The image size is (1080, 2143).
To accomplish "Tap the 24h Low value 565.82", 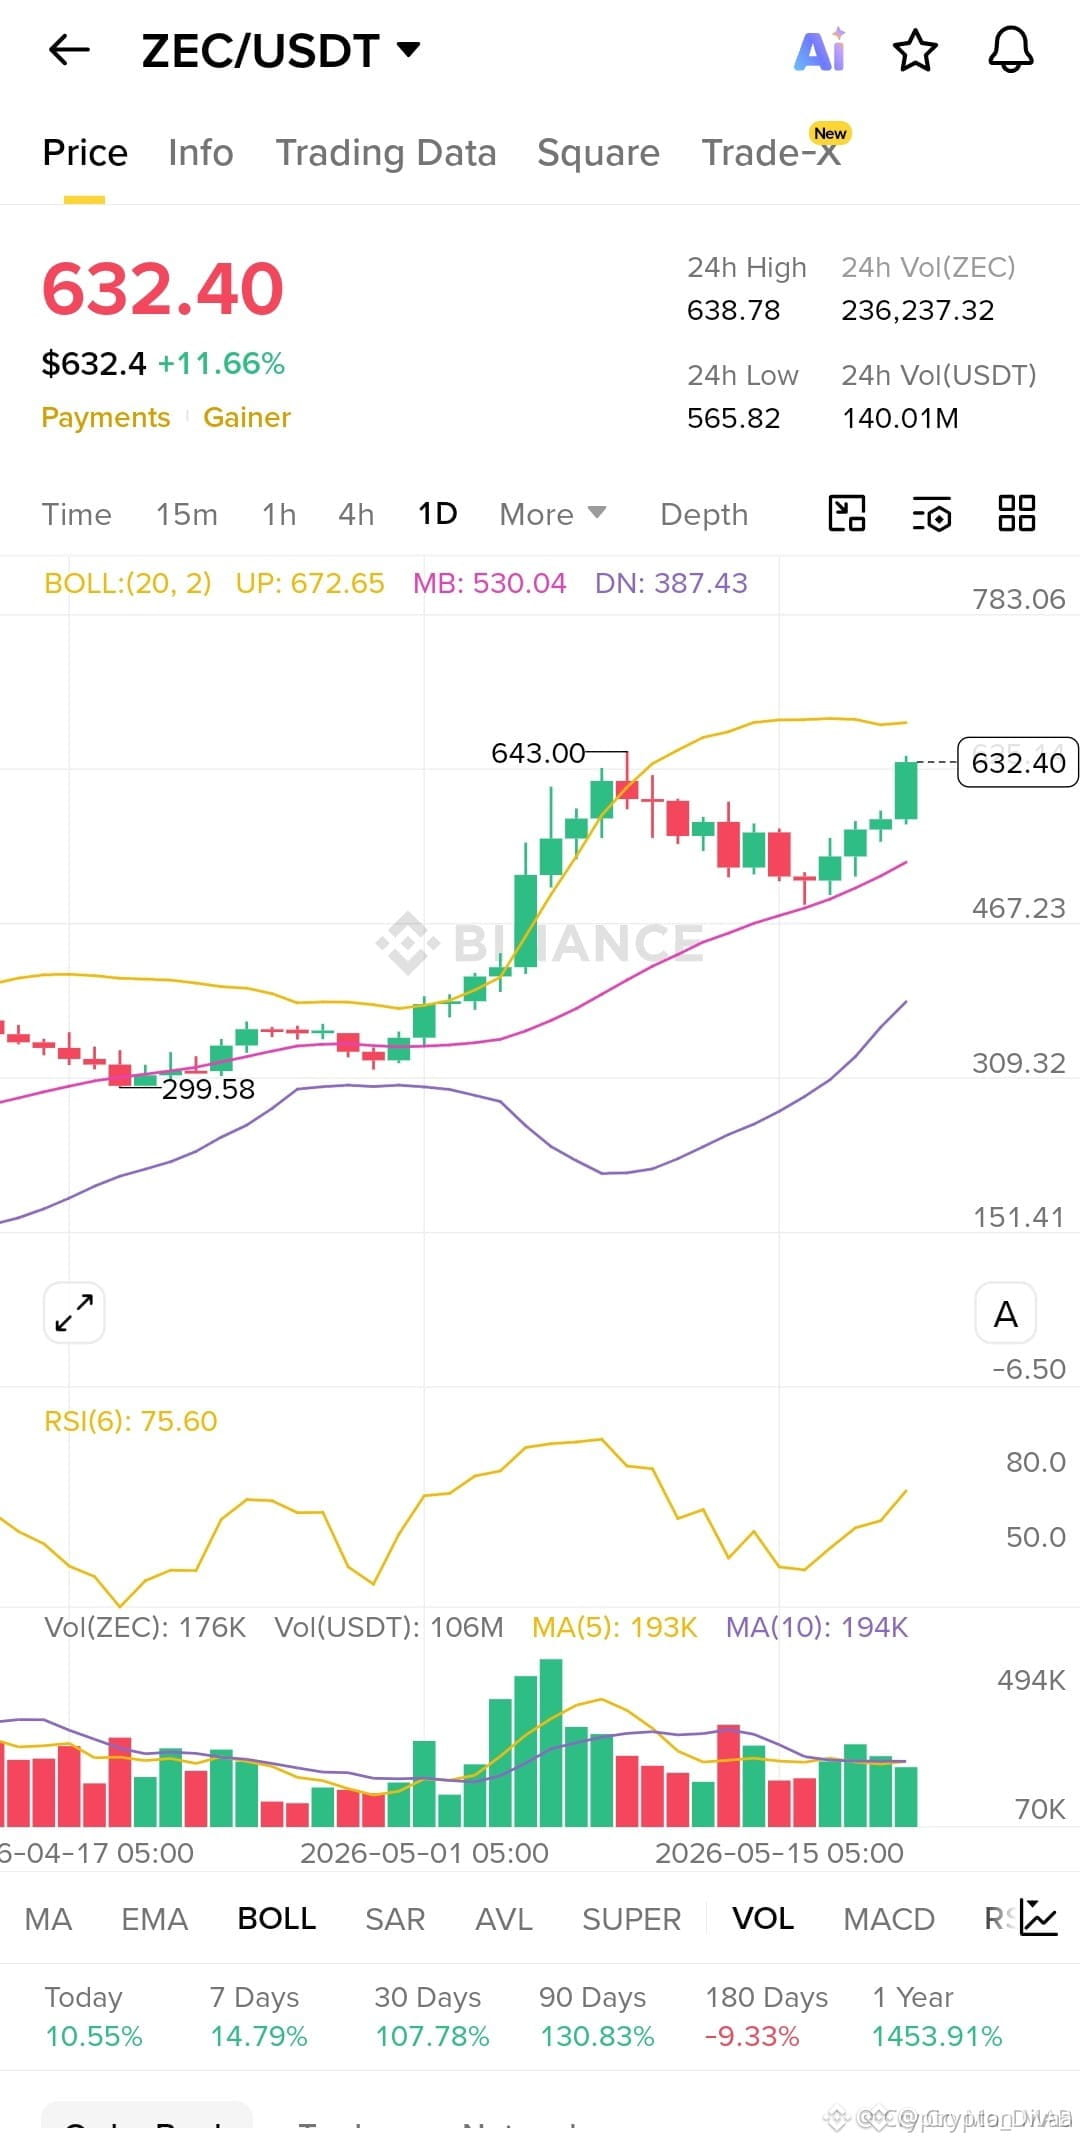I will 733,418.
